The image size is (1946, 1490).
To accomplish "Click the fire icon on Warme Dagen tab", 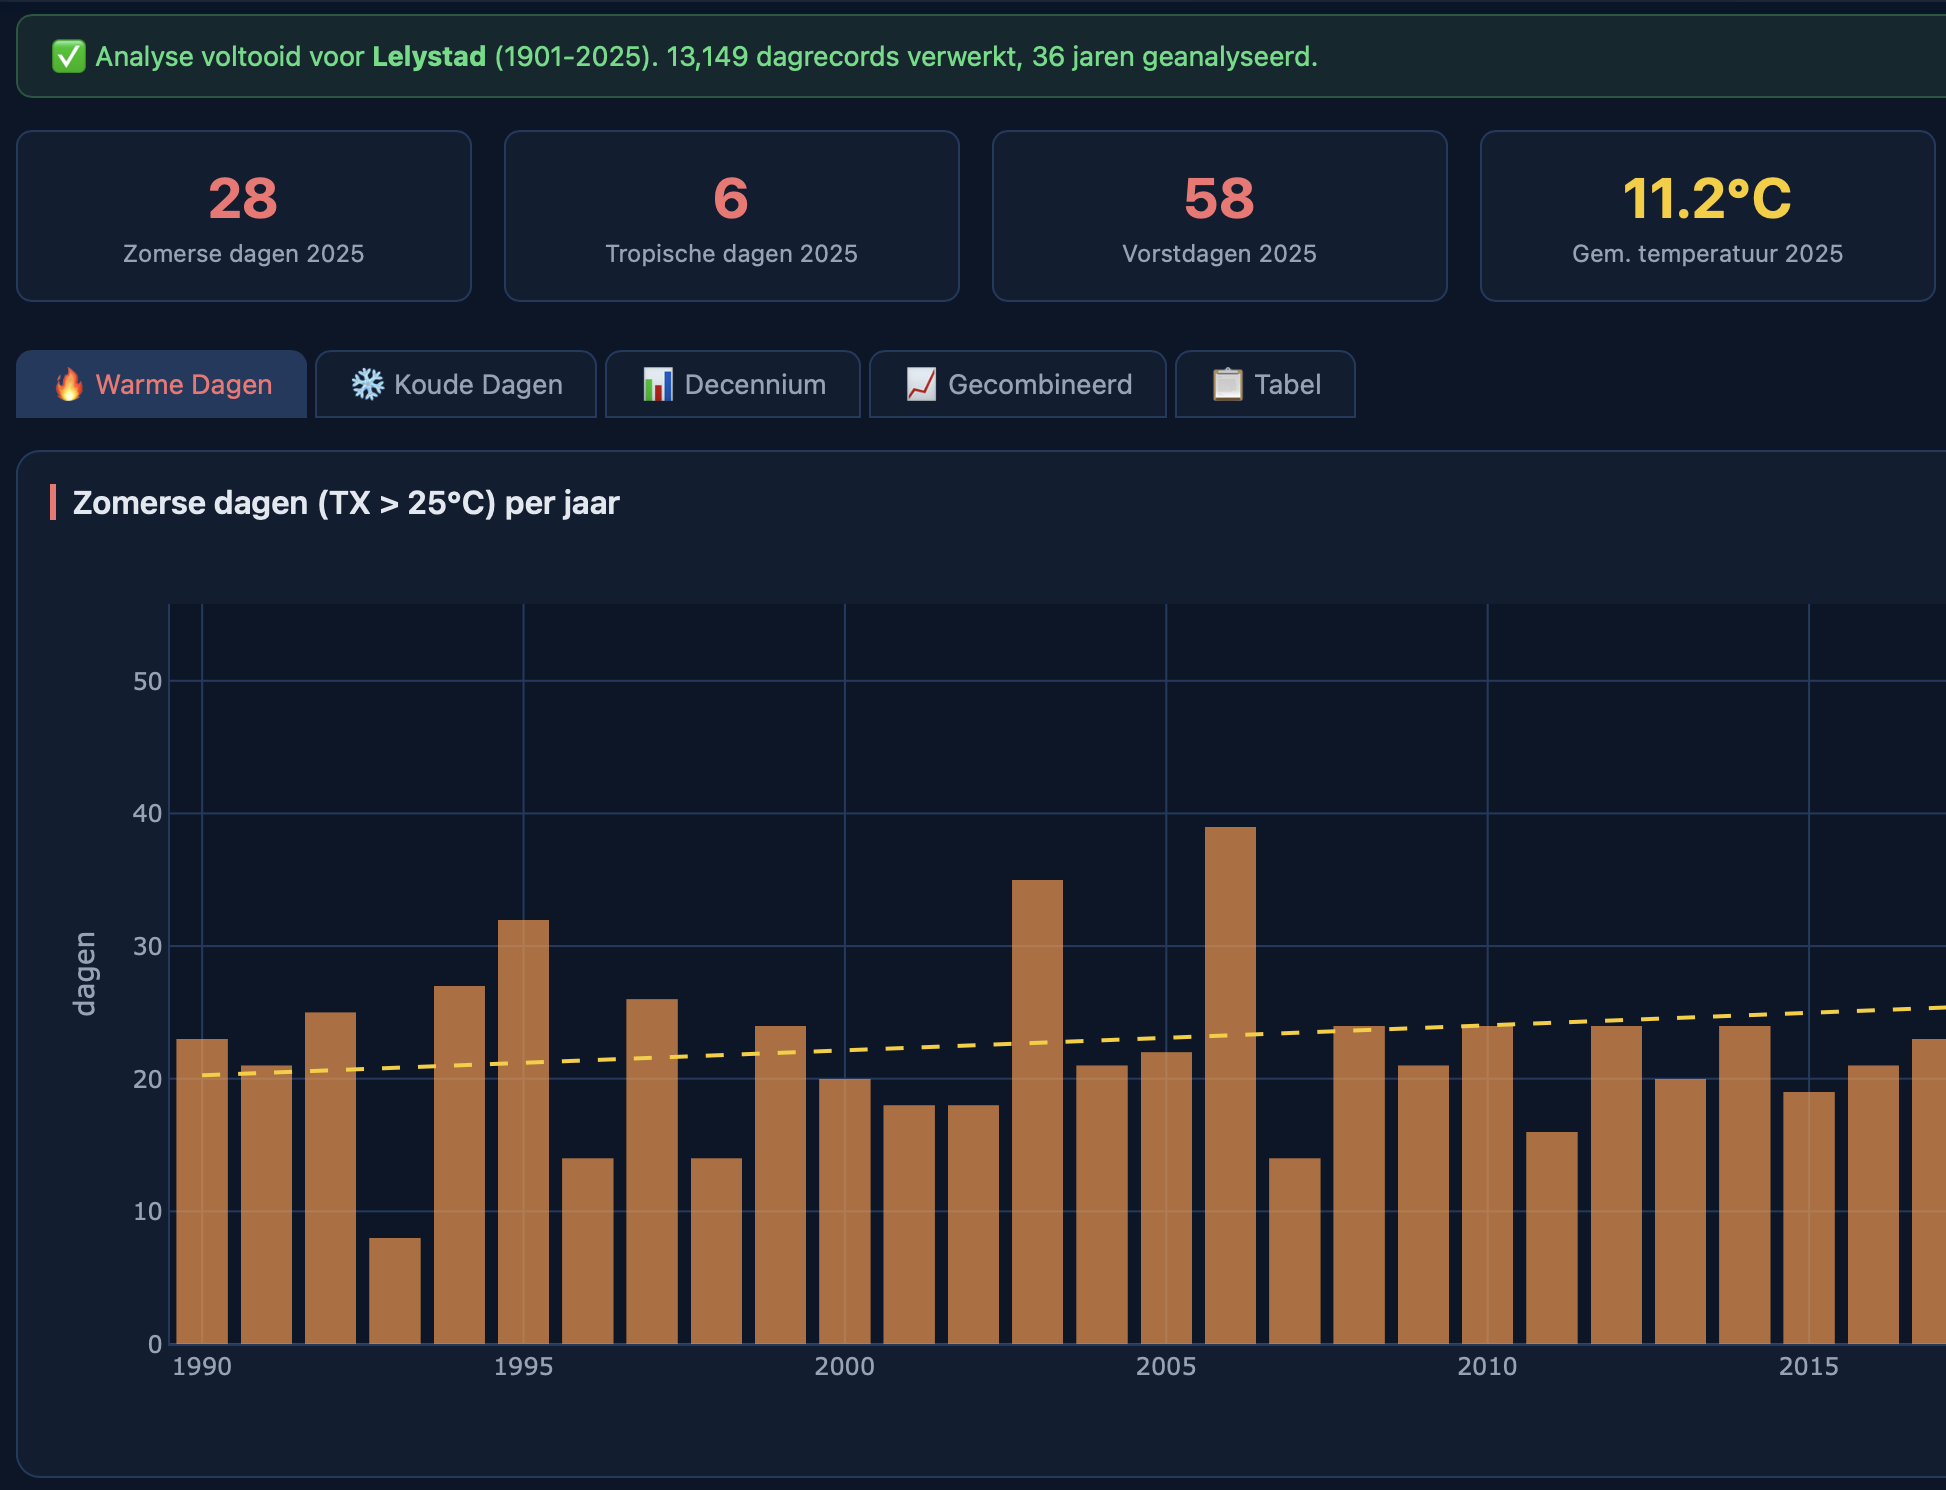I will click(x=69, y=384).
